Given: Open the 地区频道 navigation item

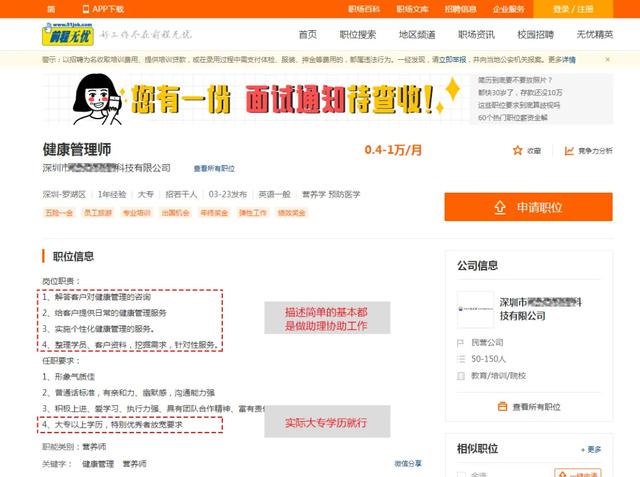Looking at the screenshot, I should click(x=417, y=35).
